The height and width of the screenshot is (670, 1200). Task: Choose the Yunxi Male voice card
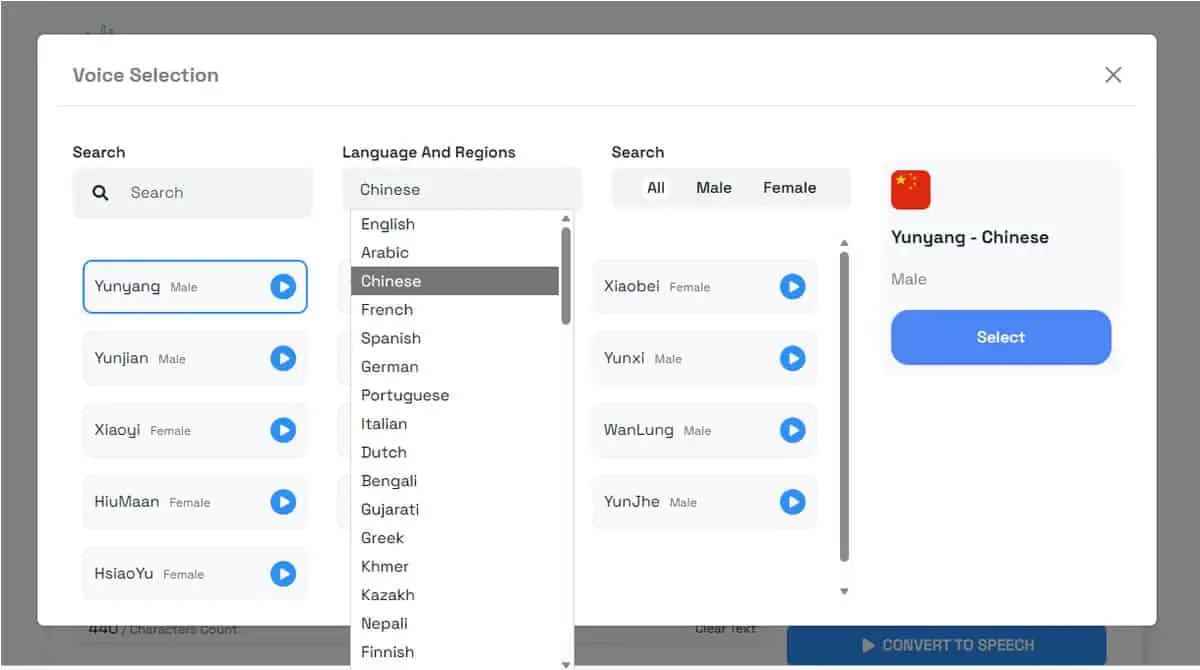705,359
